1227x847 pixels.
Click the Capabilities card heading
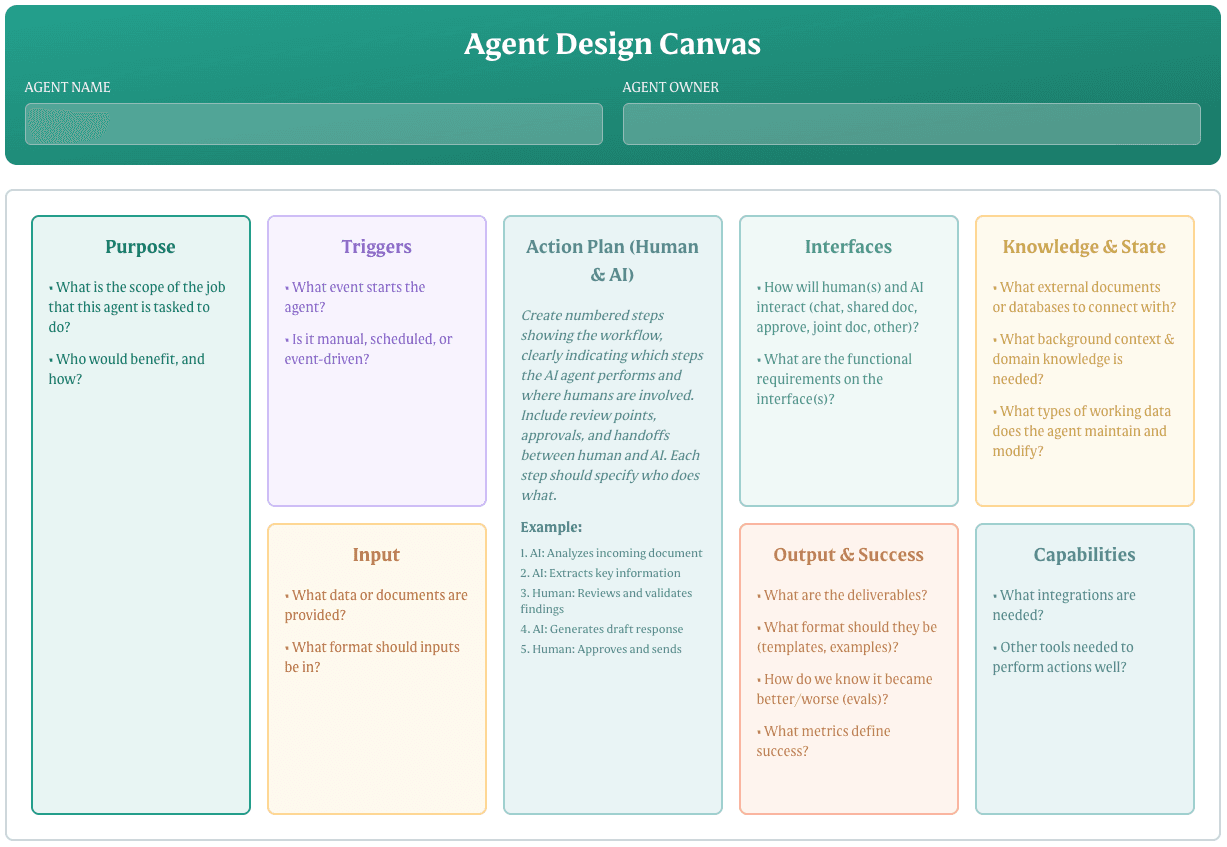coord(1084,555)
